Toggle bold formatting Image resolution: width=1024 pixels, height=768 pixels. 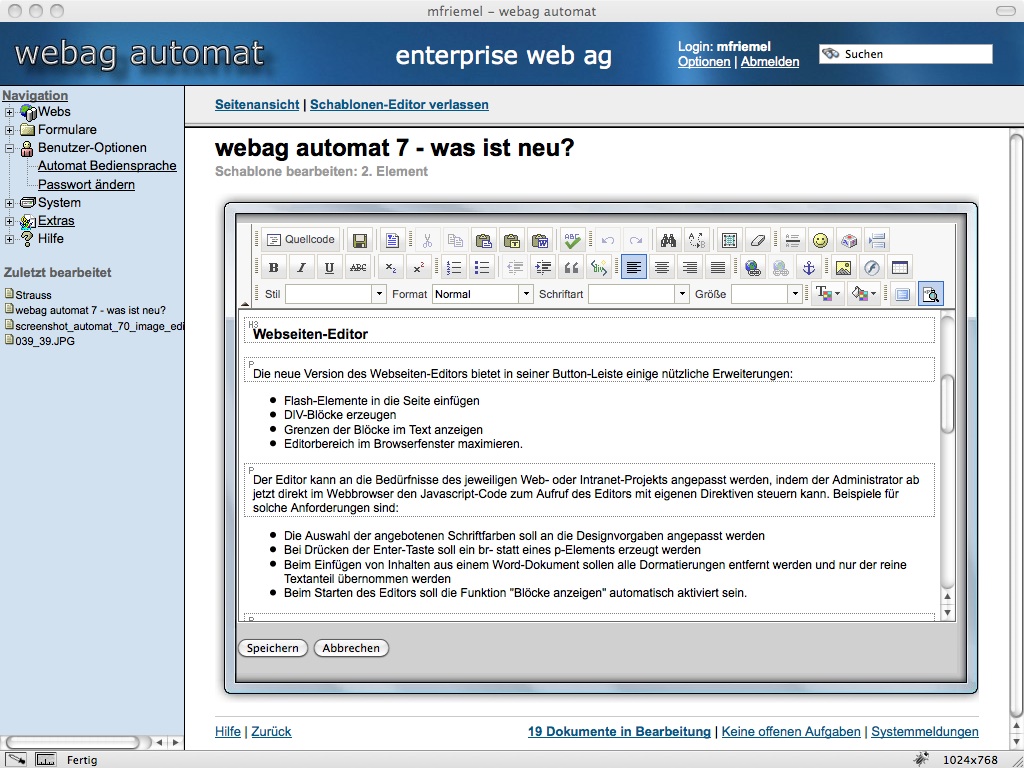(x=273, y=267)
